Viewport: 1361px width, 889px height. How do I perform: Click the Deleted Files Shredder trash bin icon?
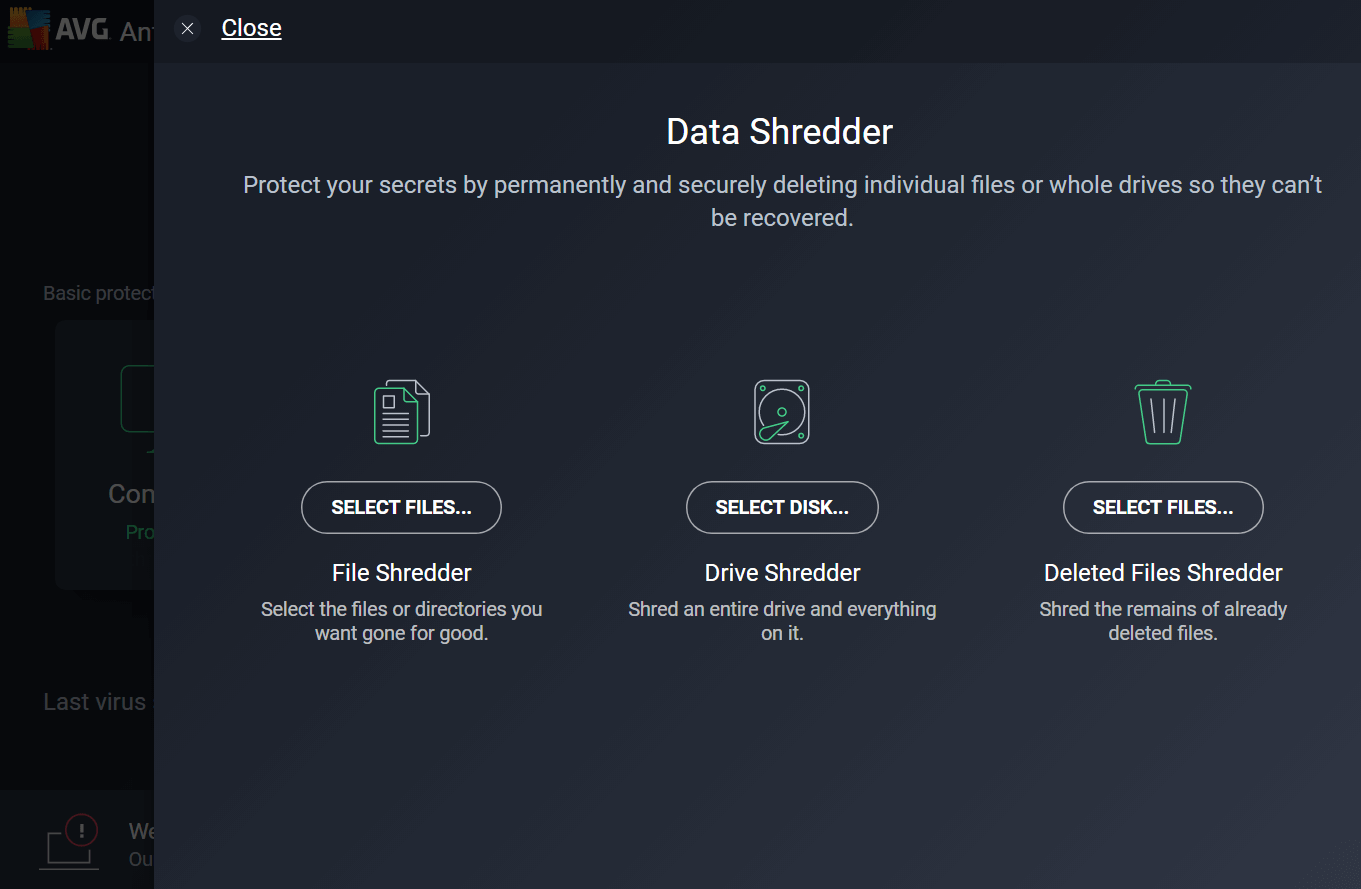[1162, 412]
